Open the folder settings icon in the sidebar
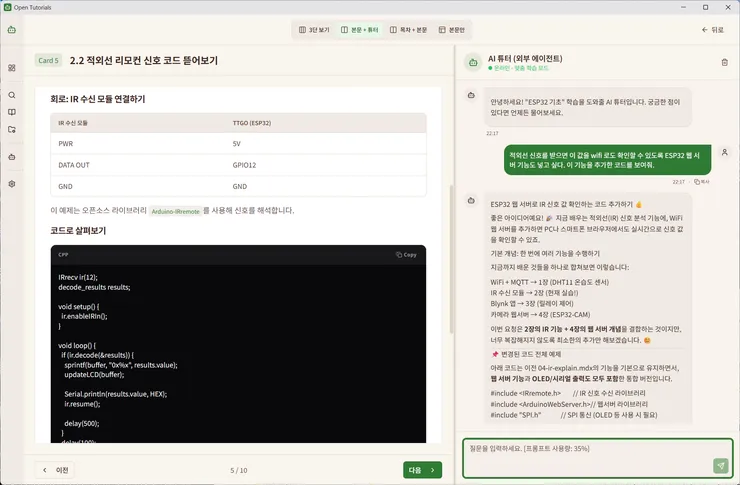This screenshot has width=740, height=485. pyautogui.click(x=12, y=129)
